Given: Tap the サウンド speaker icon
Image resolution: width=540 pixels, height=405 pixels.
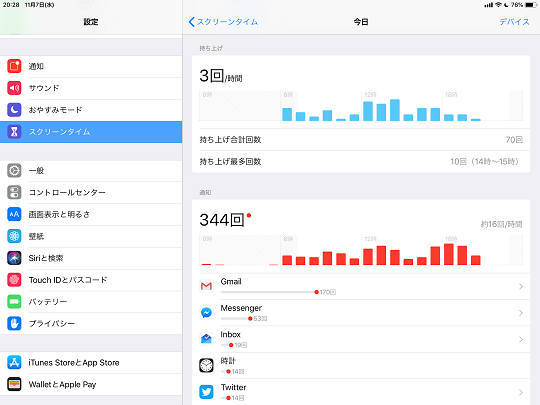Looking at the screenshot, I should tap(14, 88).
